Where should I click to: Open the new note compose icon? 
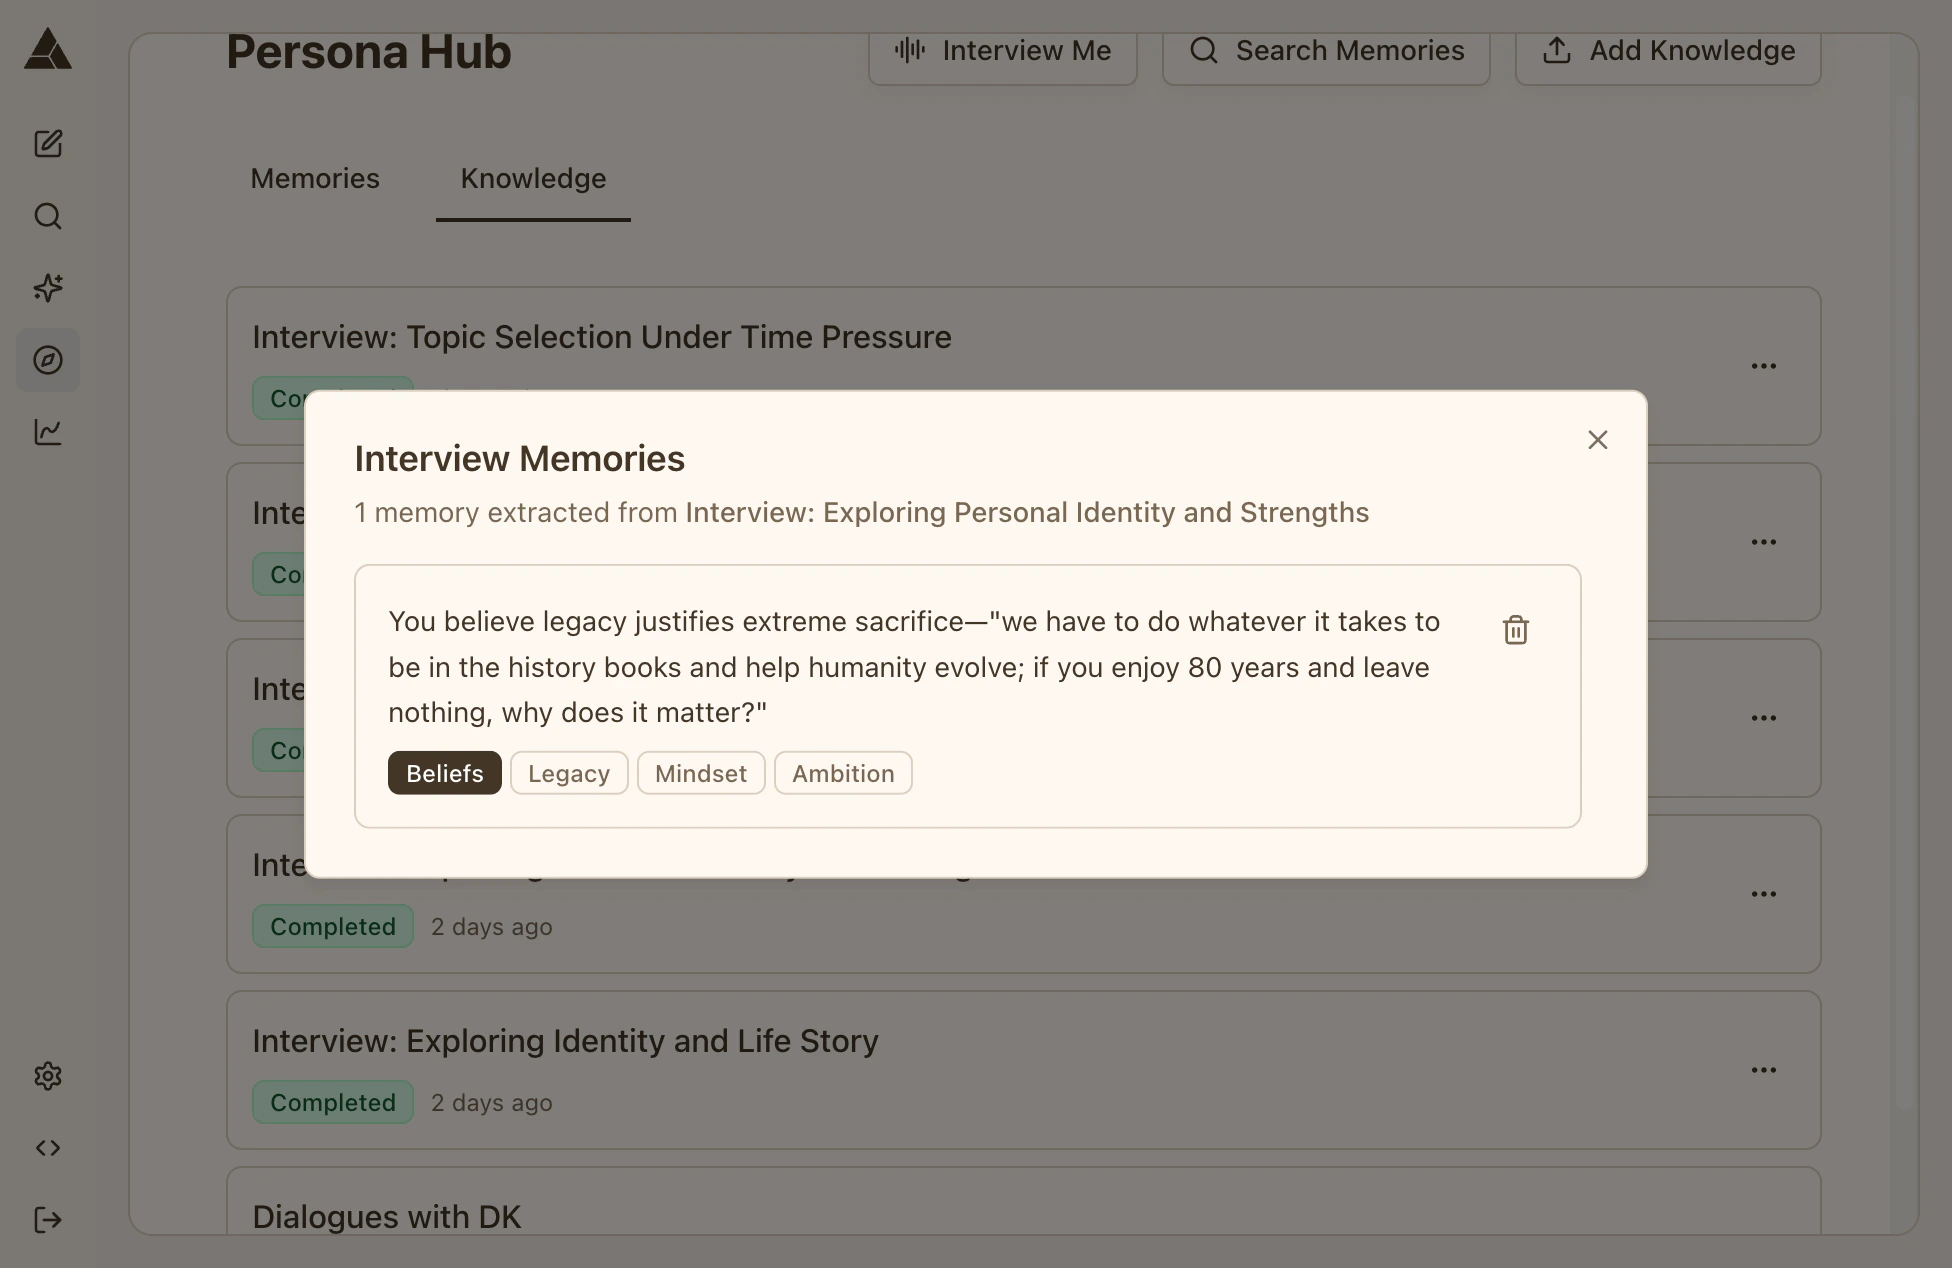click(x=48, y=144)
